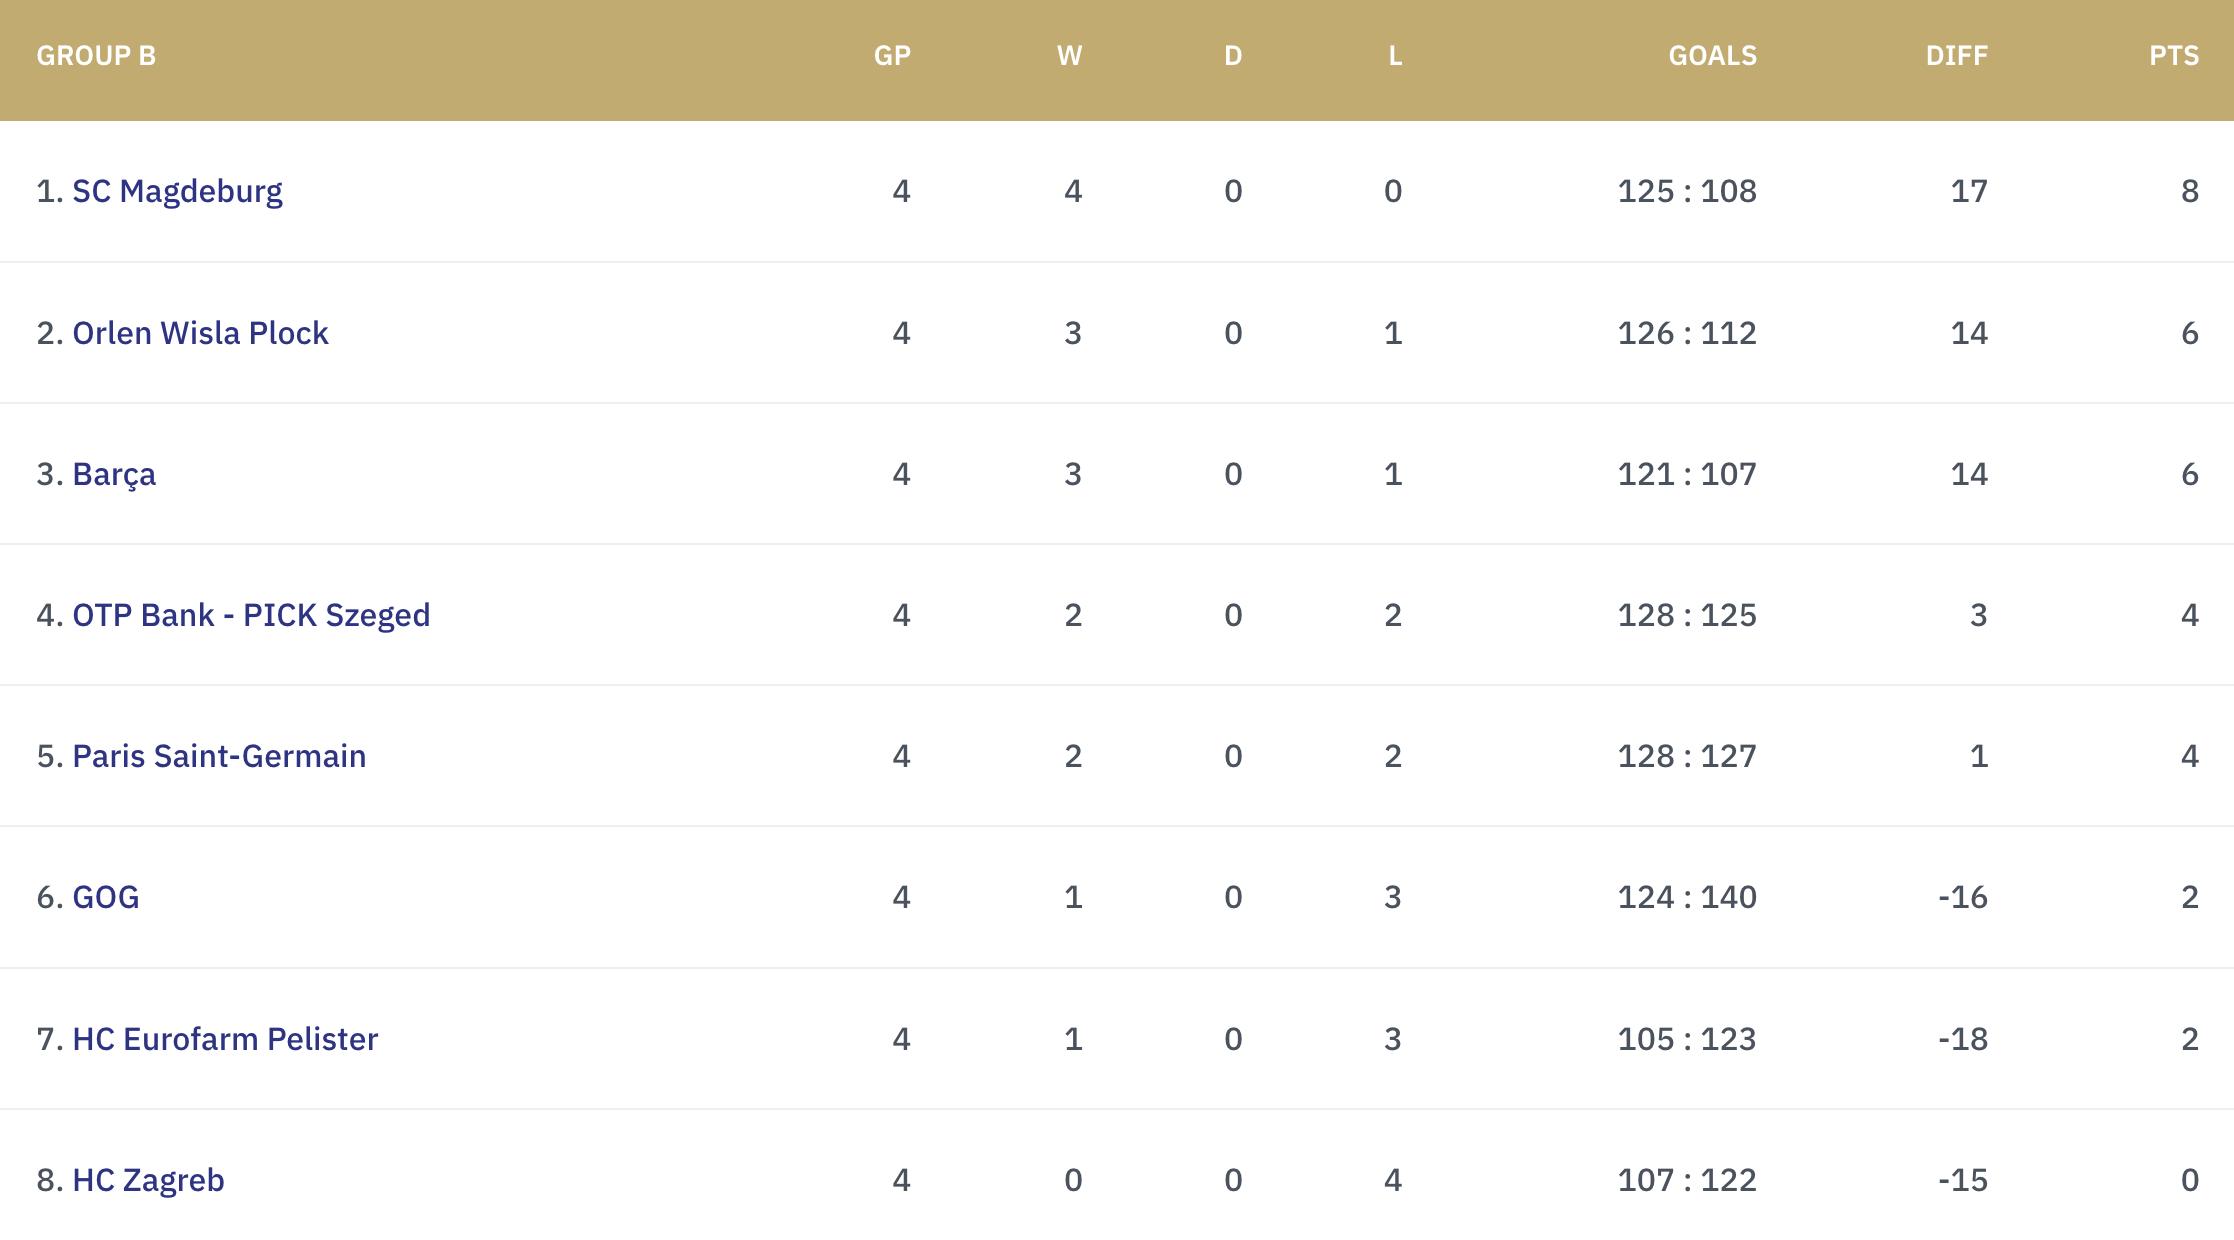Screen dimensions: 2234x1240
Task: Click the GROUP B column header
Action: 96,56
